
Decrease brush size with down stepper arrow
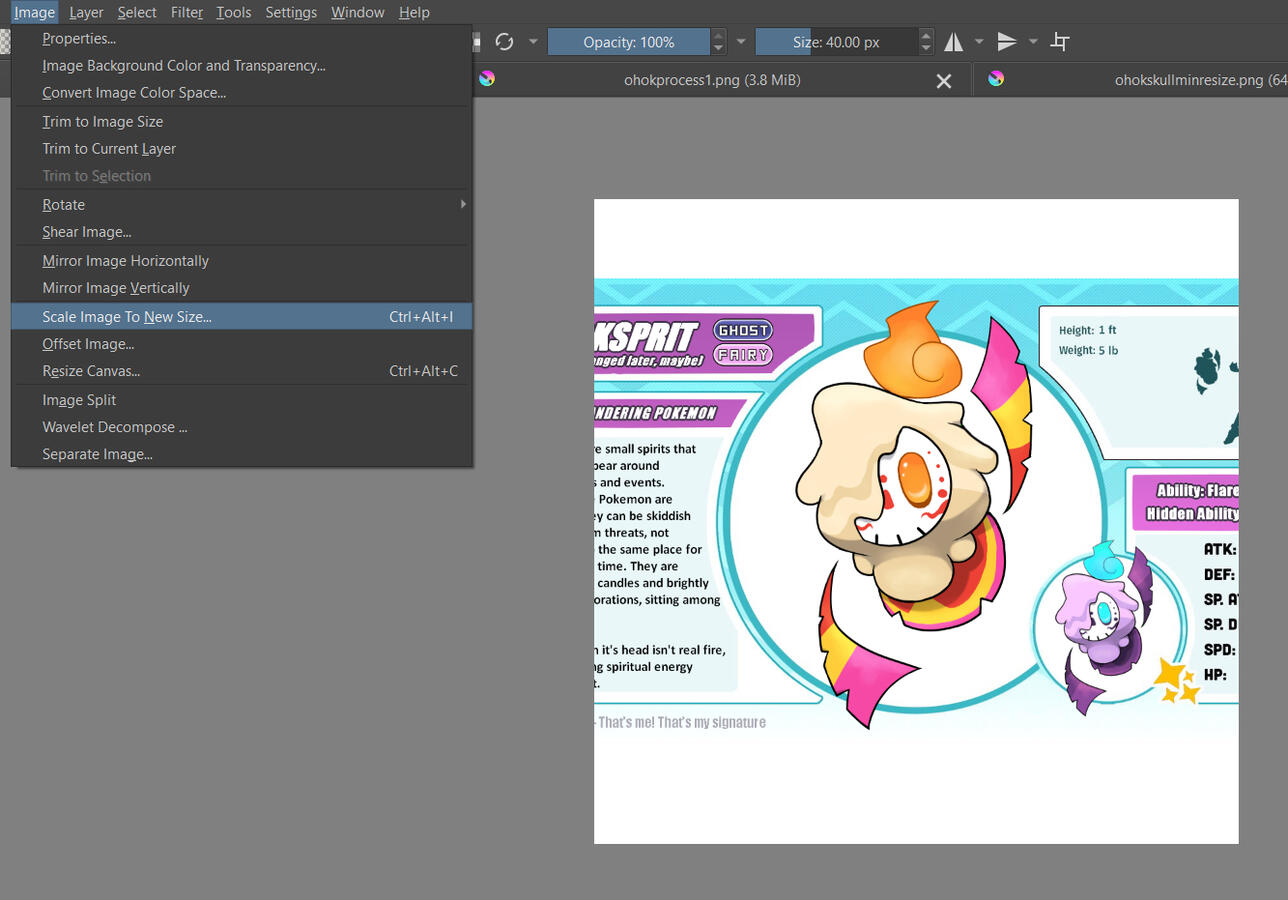[926, 49]
